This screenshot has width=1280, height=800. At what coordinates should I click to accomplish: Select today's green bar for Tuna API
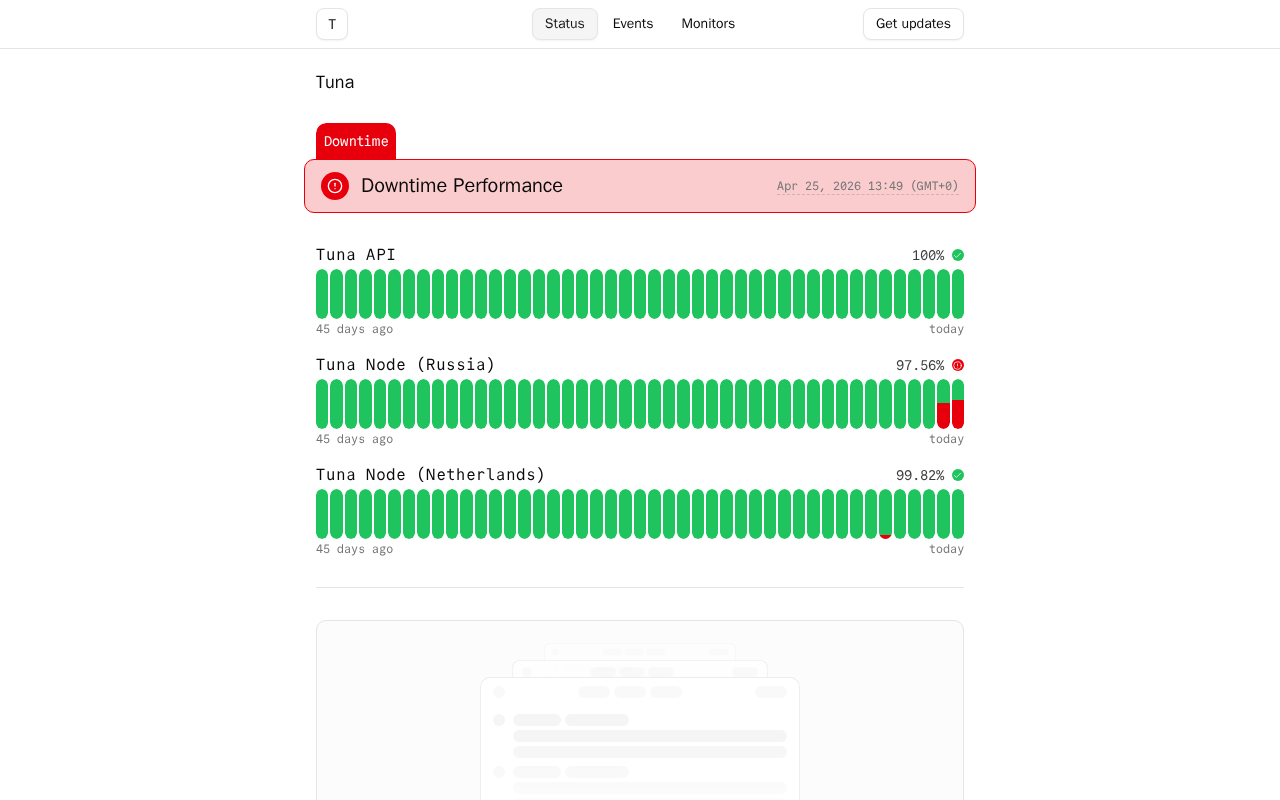click(x=958, y=294)
